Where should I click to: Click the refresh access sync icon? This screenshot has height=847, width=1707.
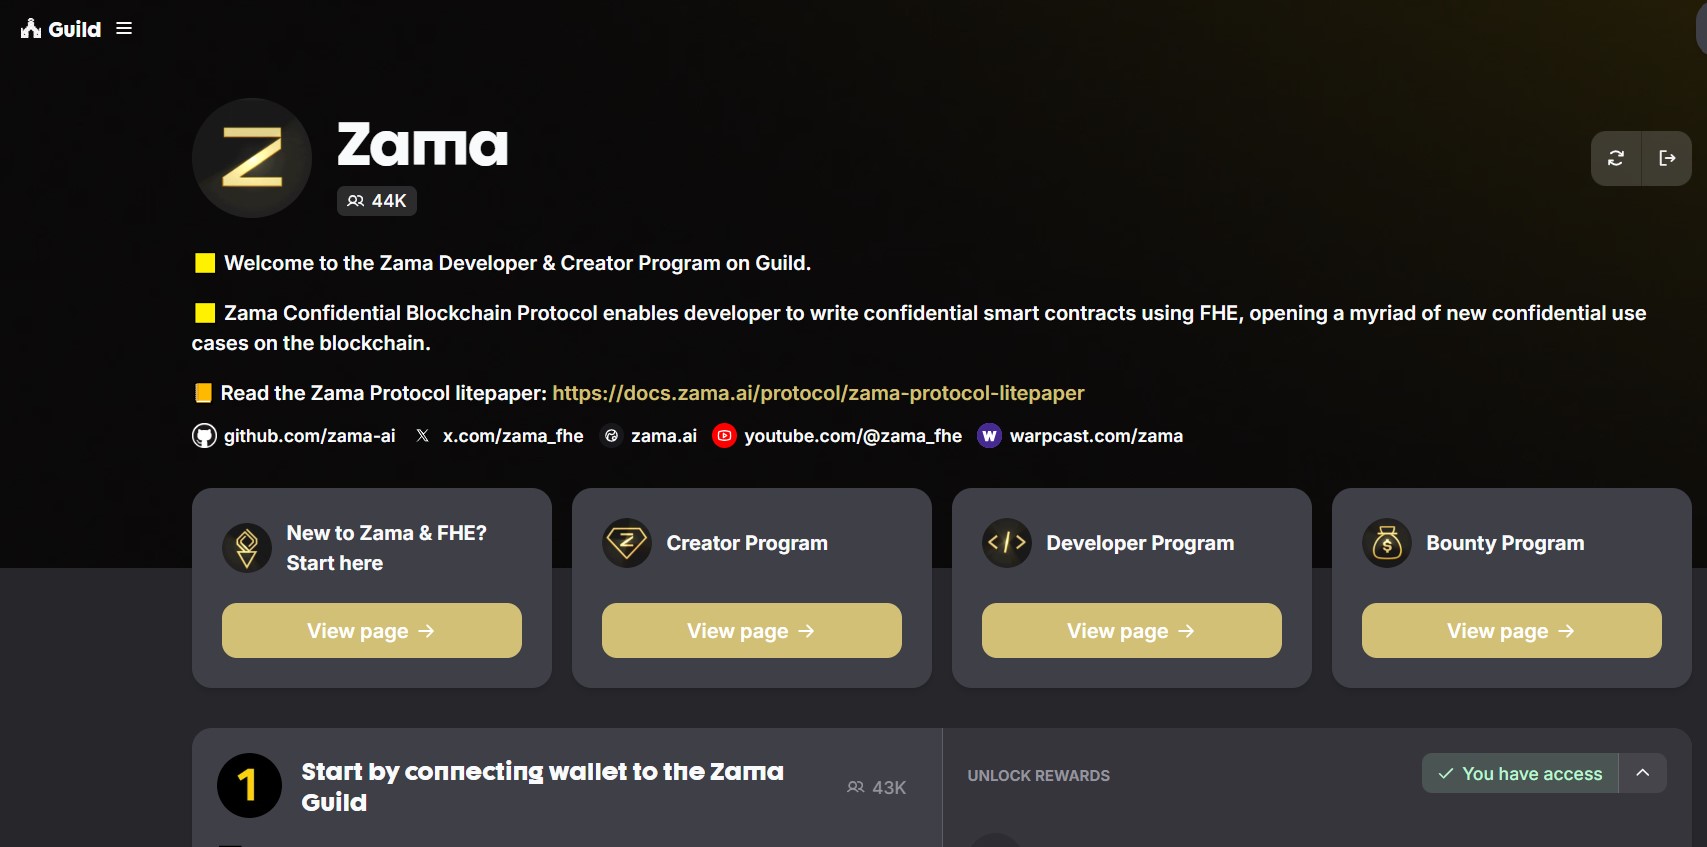coord(1616,158)
